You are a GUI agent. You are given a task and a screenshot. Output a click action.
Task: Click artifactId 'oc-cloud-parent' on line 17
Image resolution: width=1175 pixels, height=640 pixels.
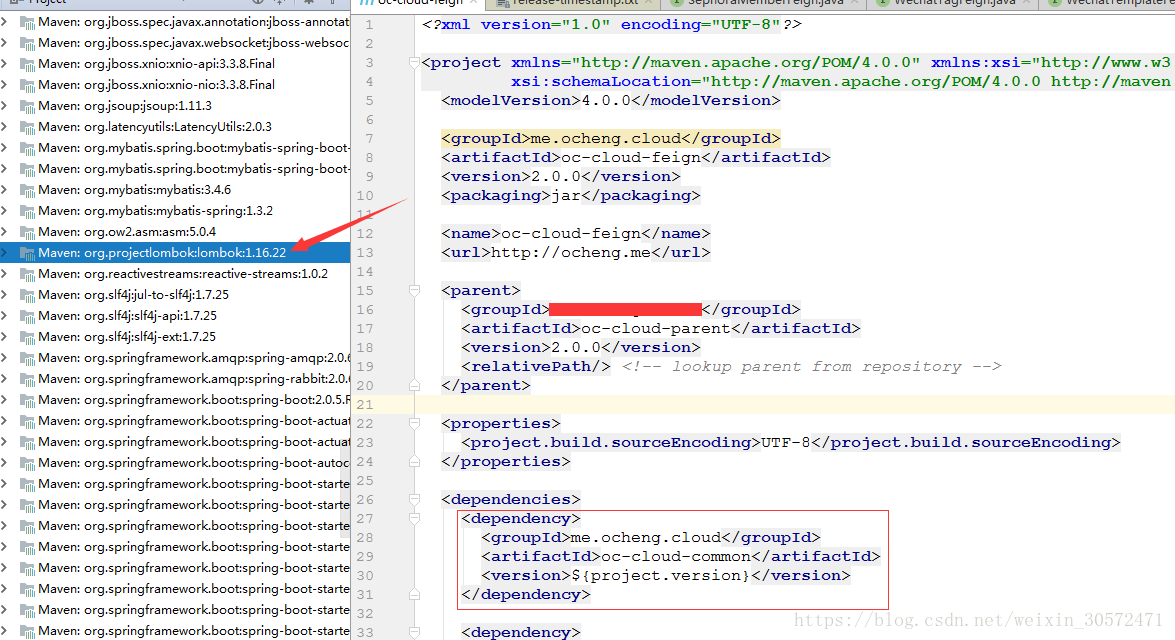[x=656, y=328]
